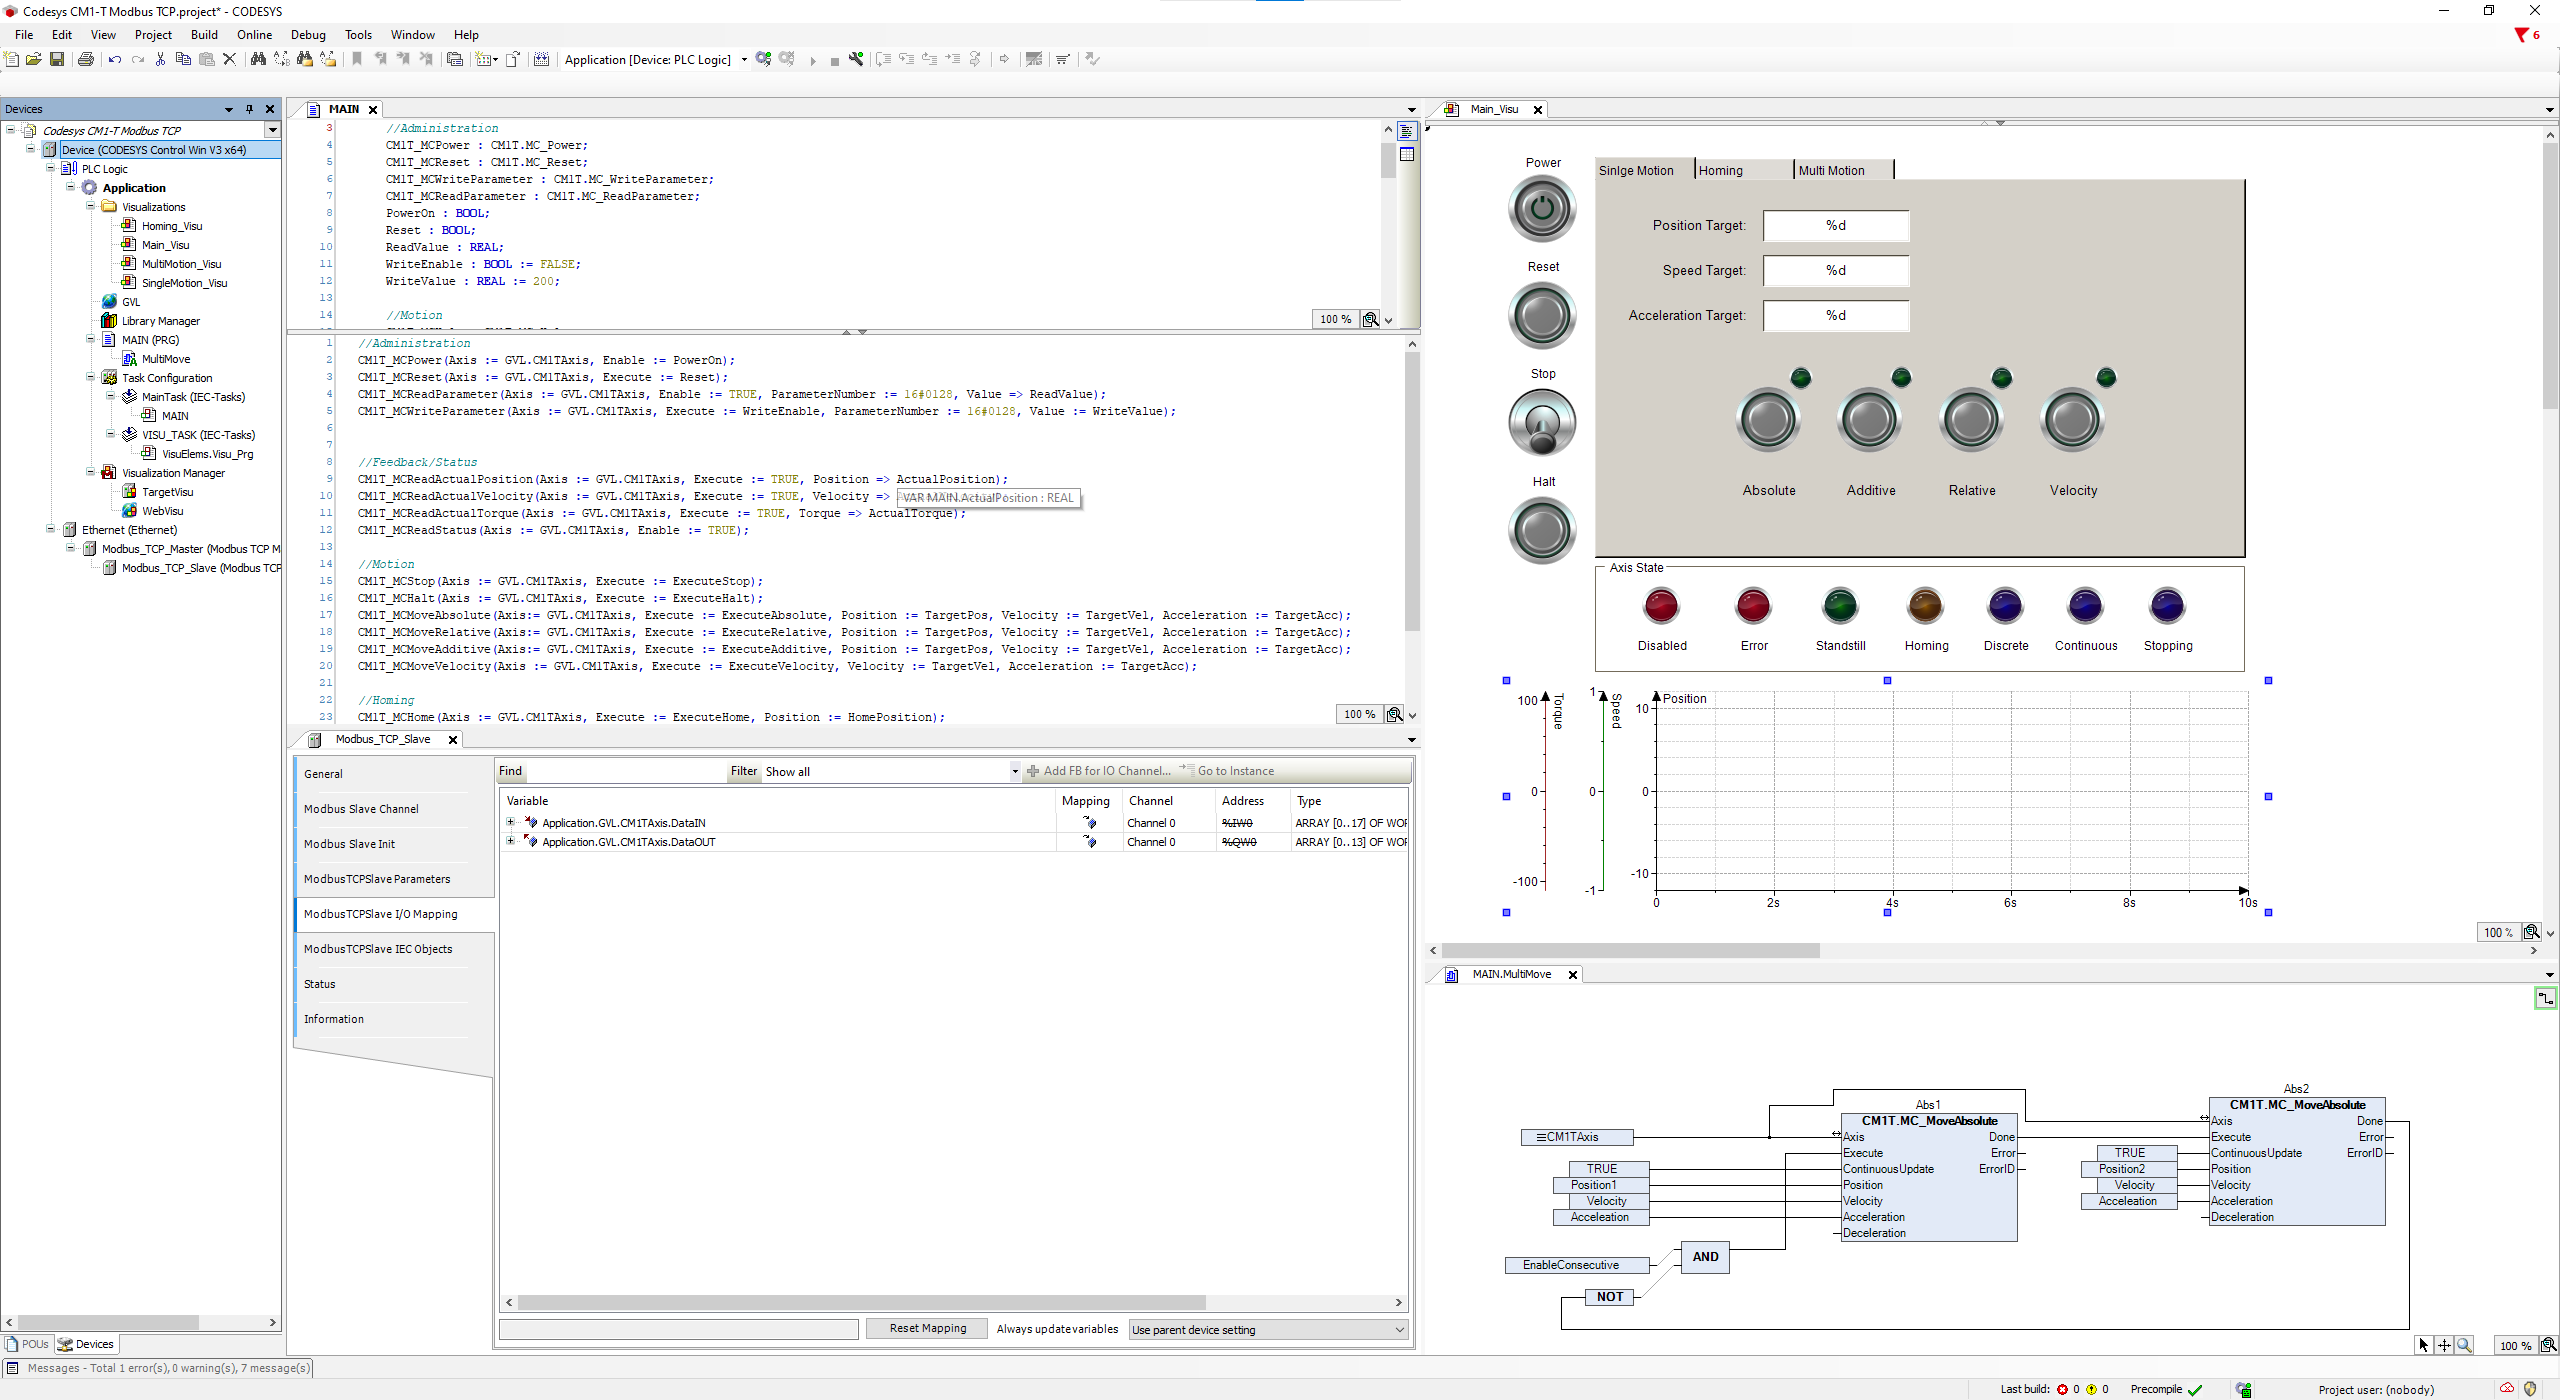Flip the Stop toggle switch
The height and width of the screenshot is (1400, 2560).
[x=1542, y=423]
